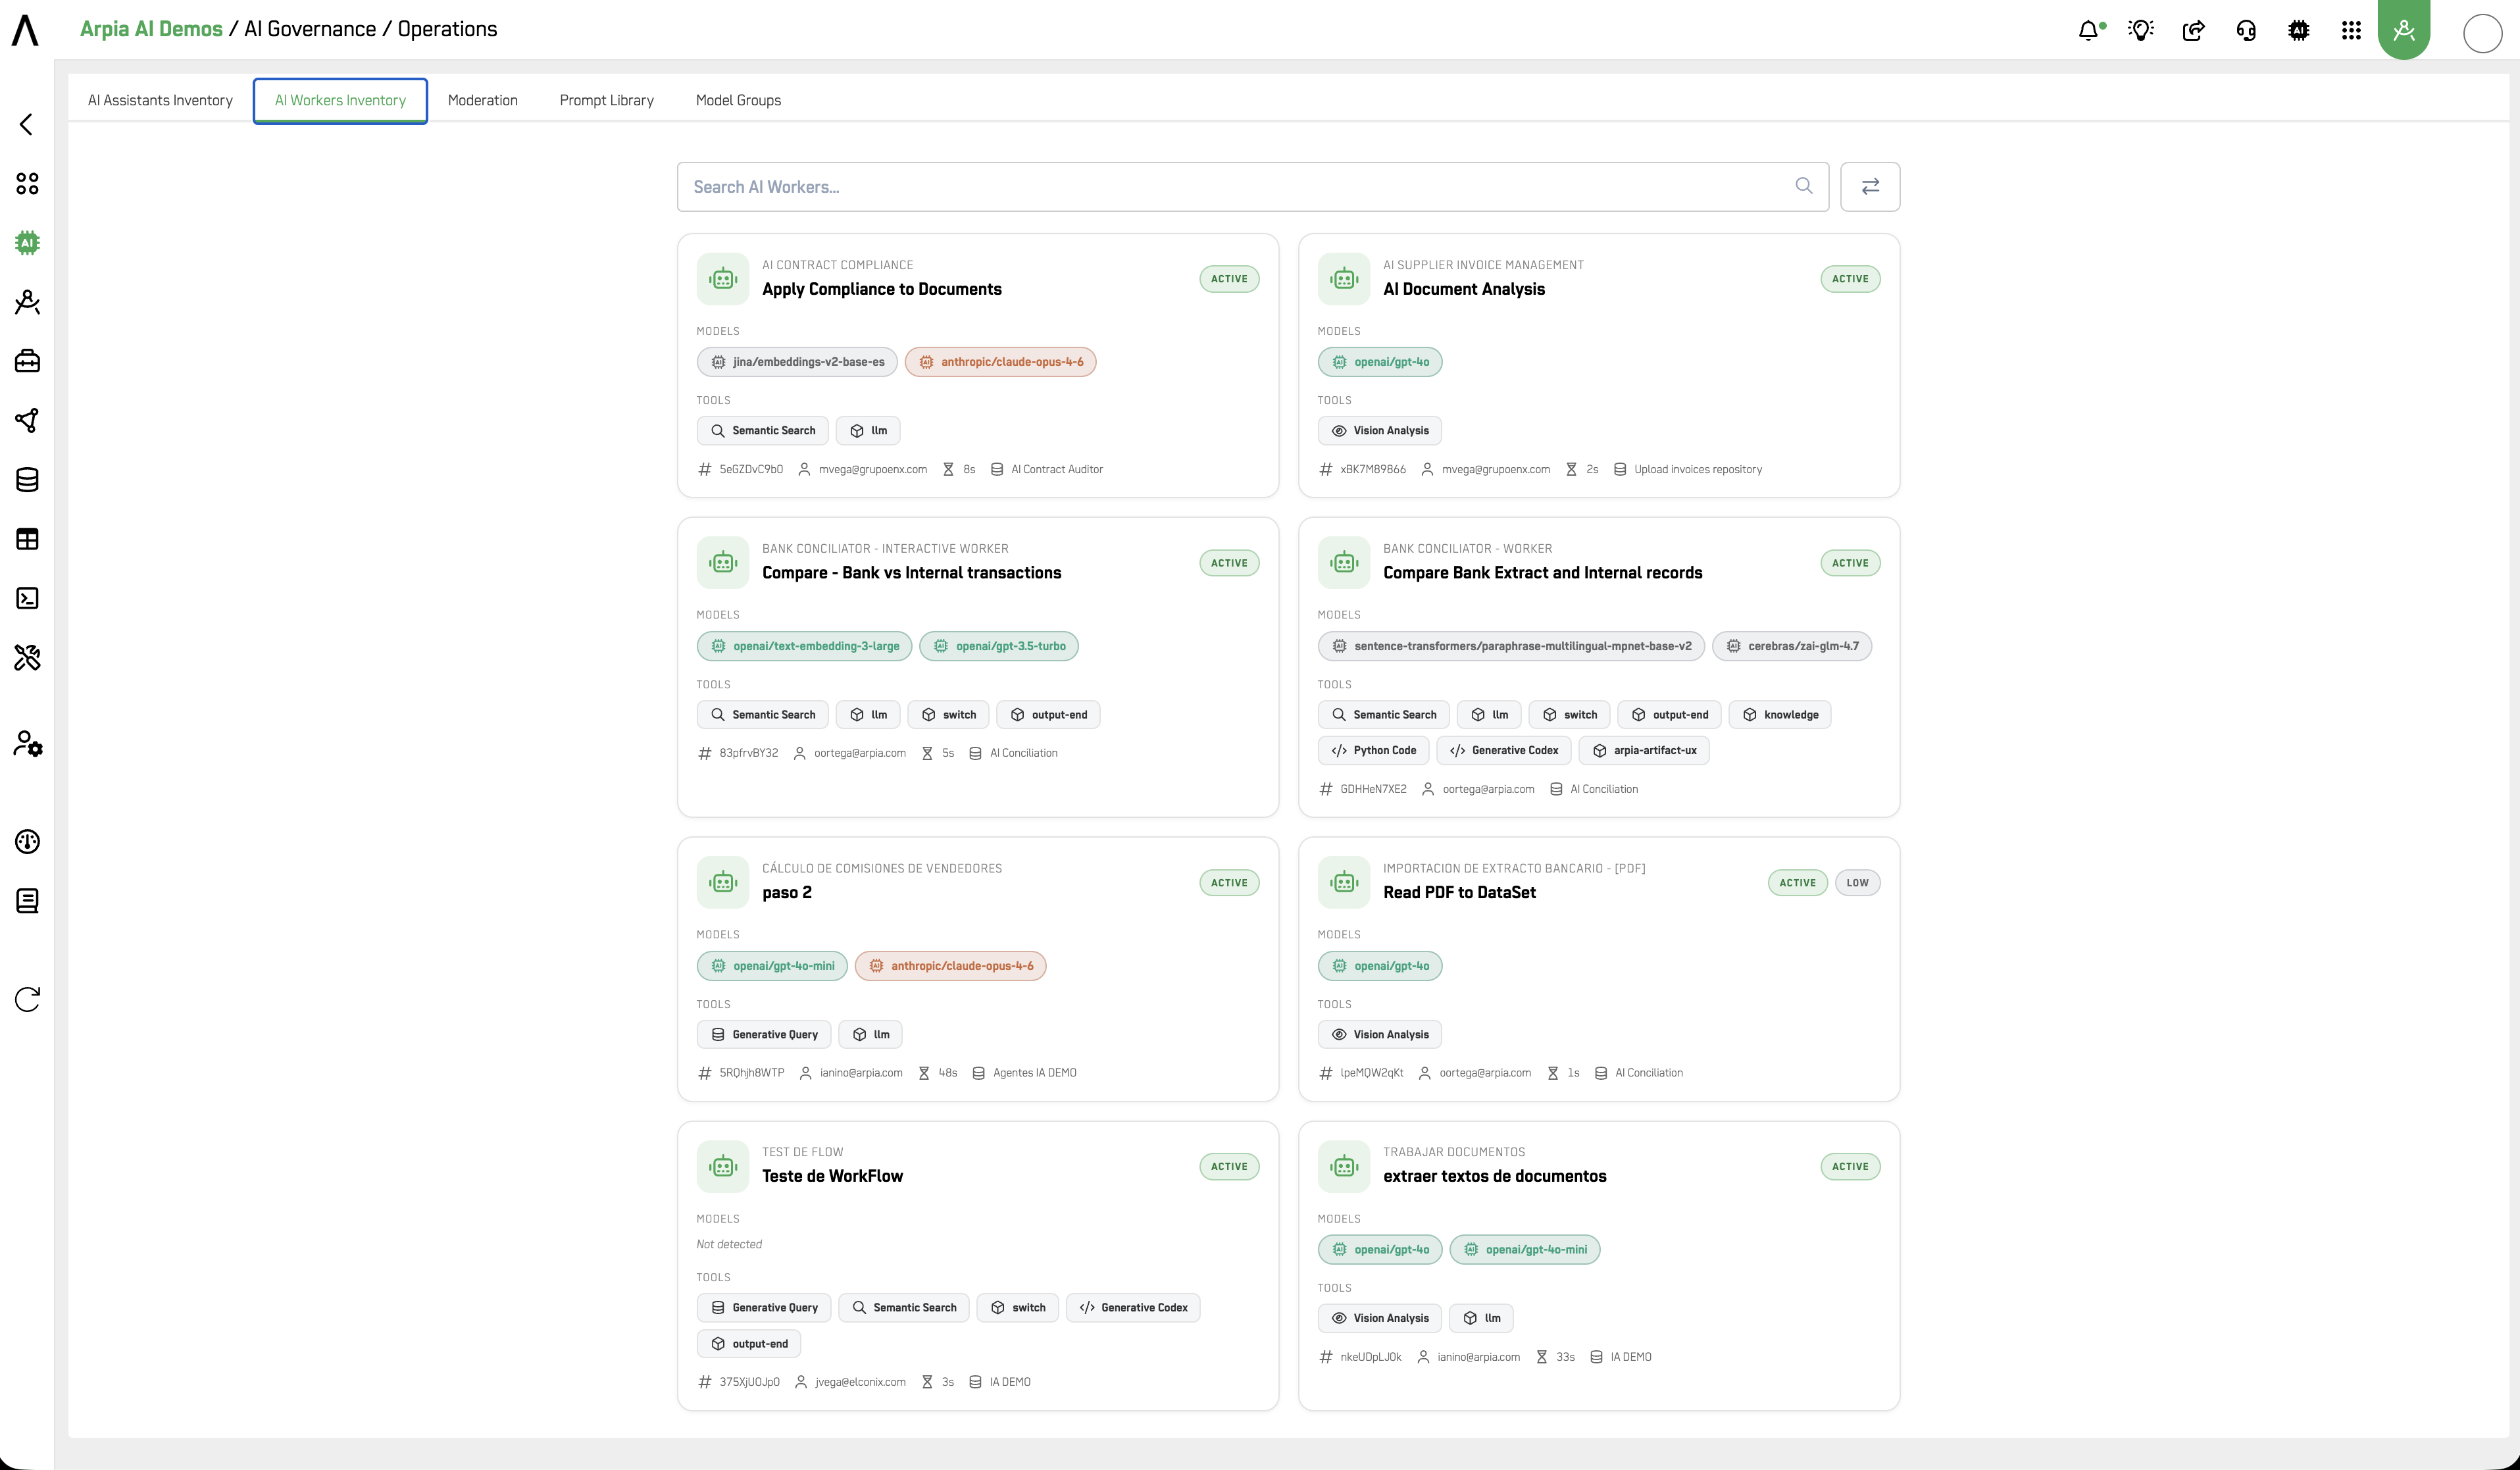The height and width of the screenshot is (1470, 2520).
Task: Open the crossed tools icon in sidebar
Action: pos(27,657)
